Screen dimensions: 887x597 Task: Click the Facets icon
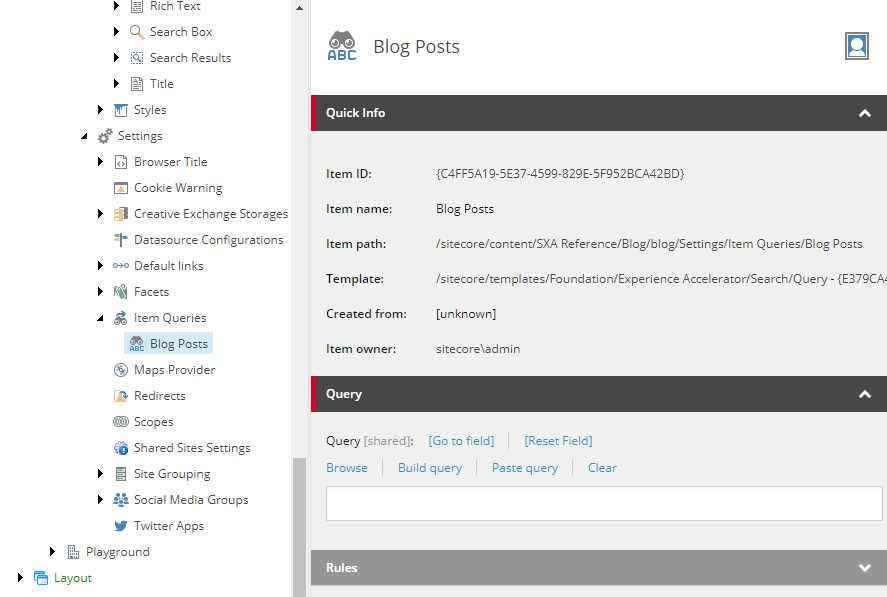coord(121,292)
